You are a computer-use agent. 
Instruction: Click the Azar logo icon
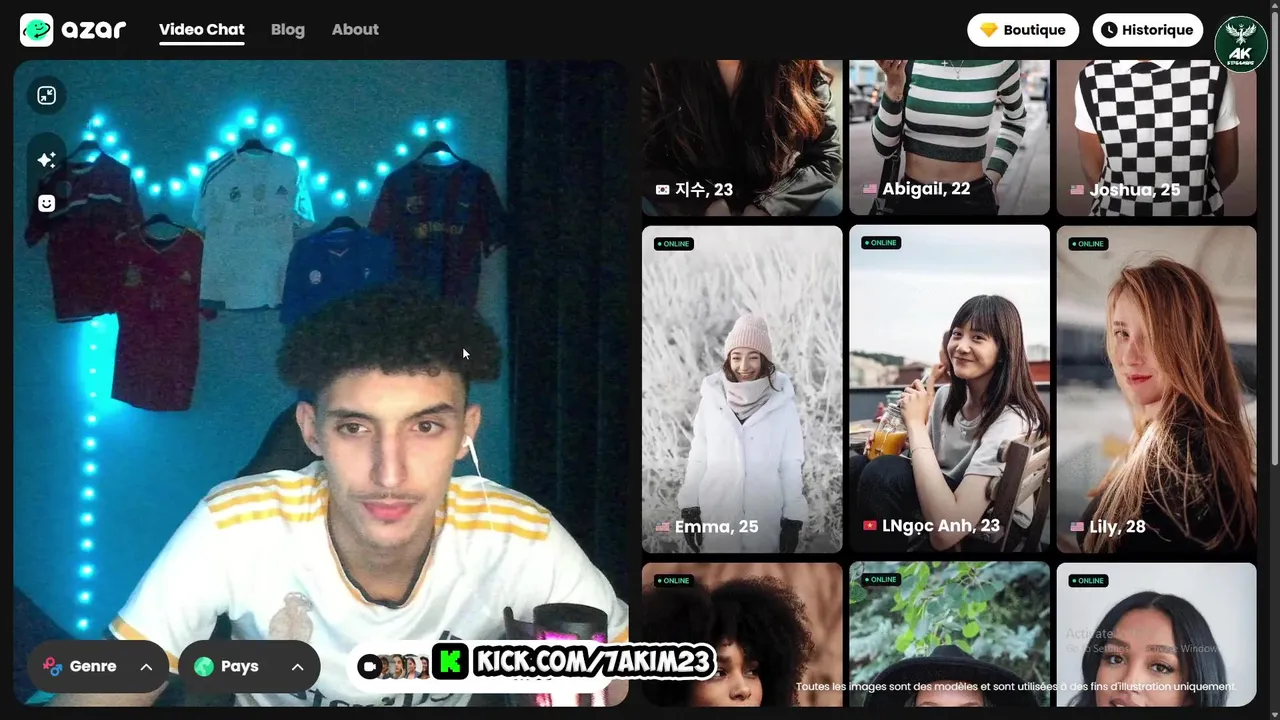tap(37, 30)
